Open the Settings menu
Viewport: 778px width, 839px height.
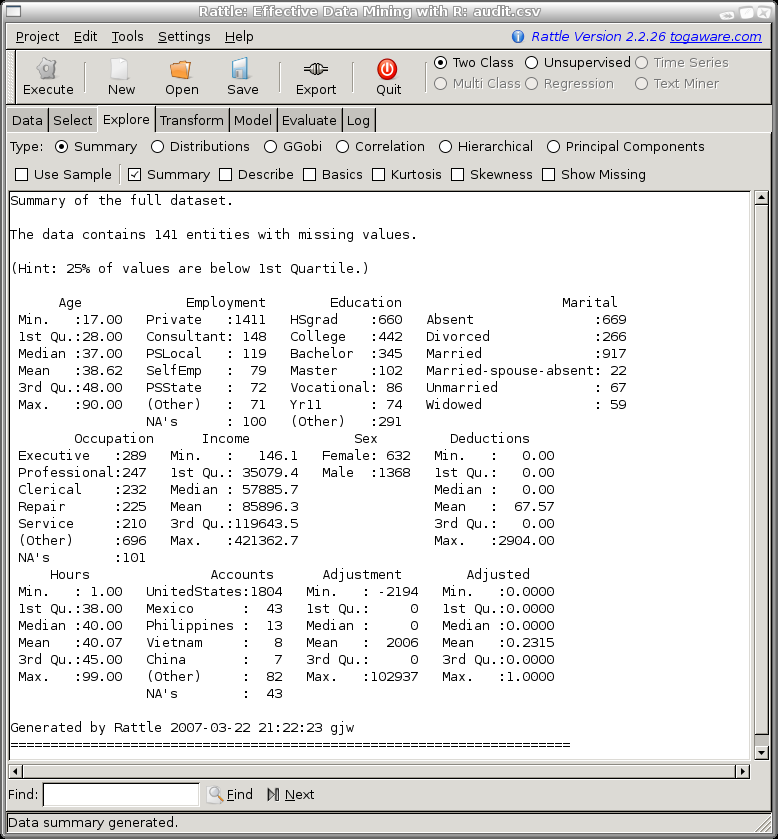coord(184,37)
